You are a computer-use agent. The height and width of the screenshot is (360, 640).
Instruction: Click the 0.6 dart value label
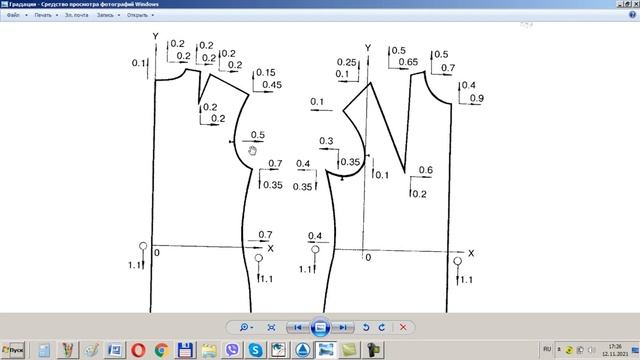coord(426,170)
